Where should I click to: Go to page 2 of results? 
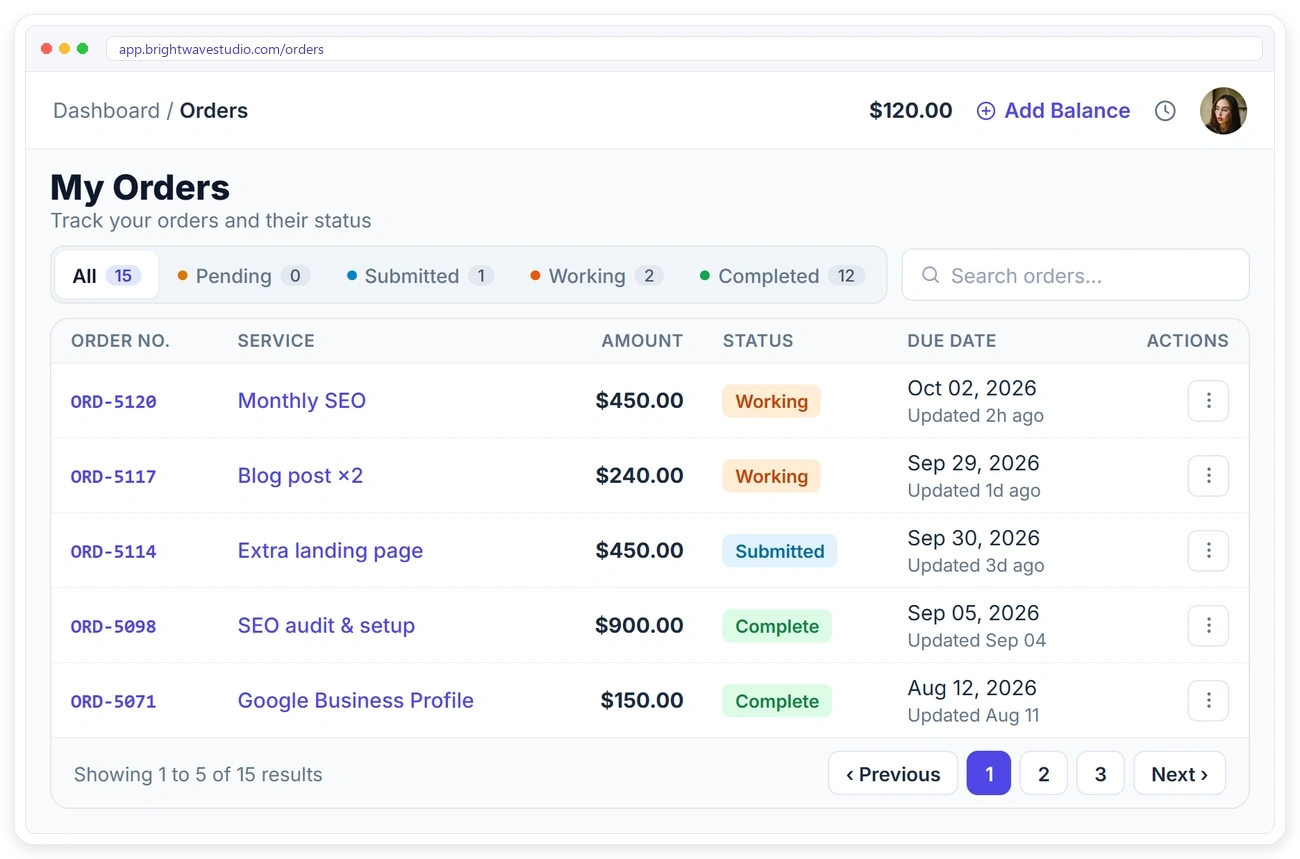1044,774
